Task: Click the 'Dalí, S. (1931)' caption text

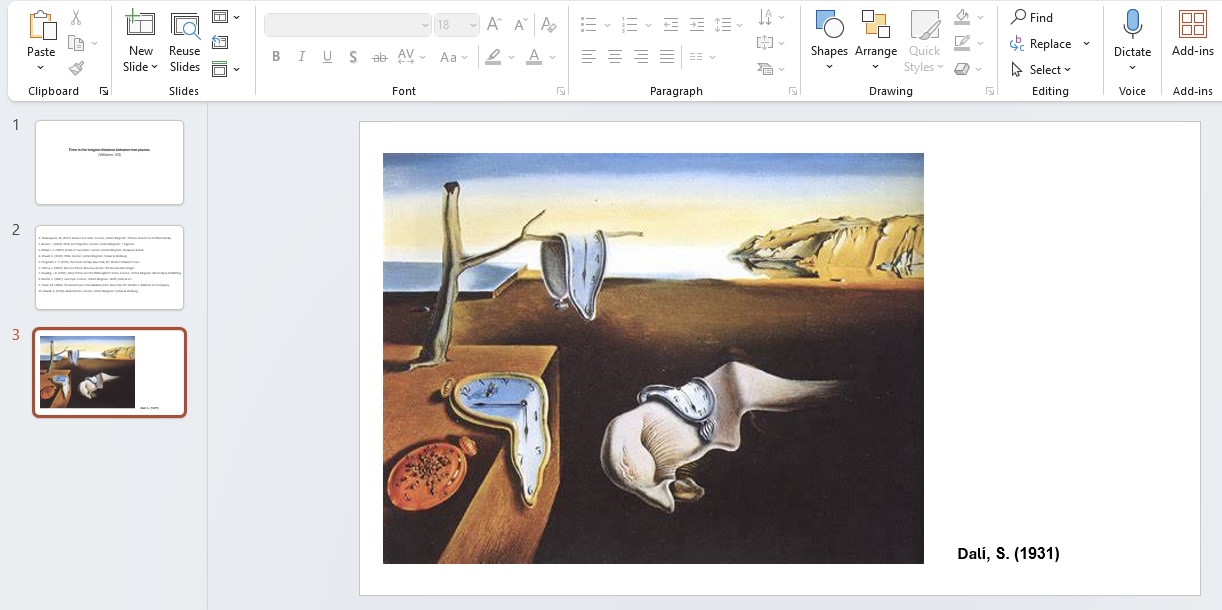Action: pos(1008,553)
